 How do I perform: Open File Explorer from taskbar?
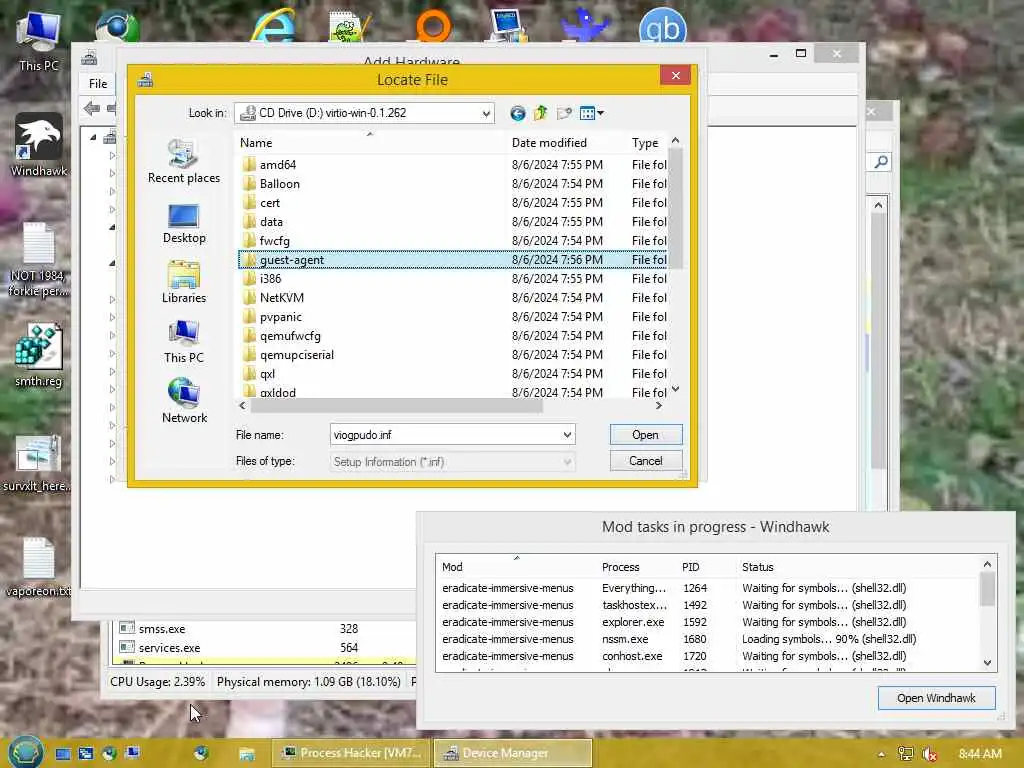coord(246,754)
